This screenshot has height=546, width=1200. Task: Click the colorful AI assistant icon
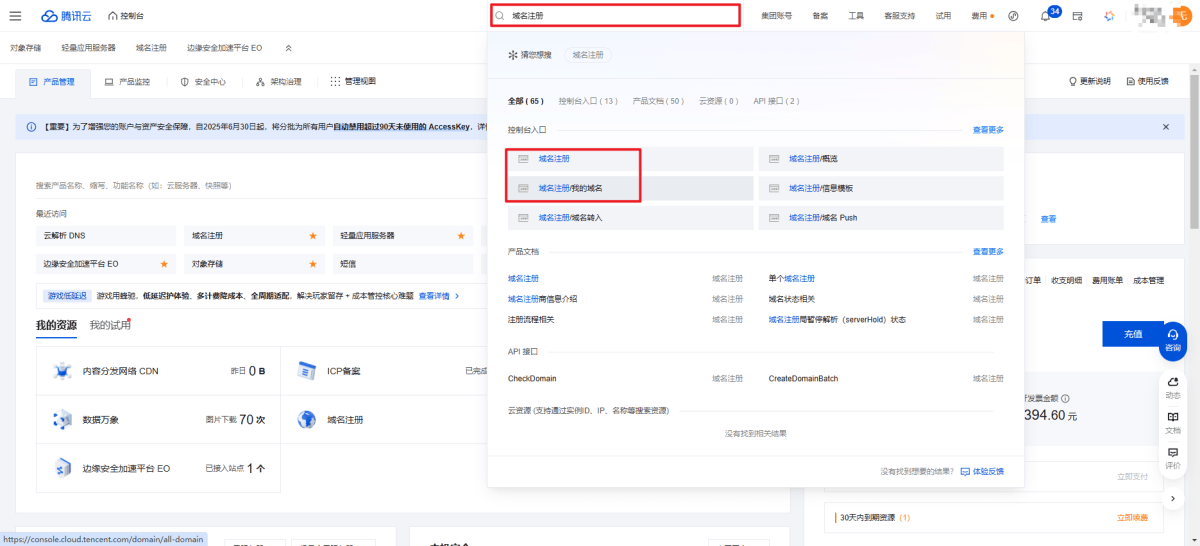pos(1109,16)
